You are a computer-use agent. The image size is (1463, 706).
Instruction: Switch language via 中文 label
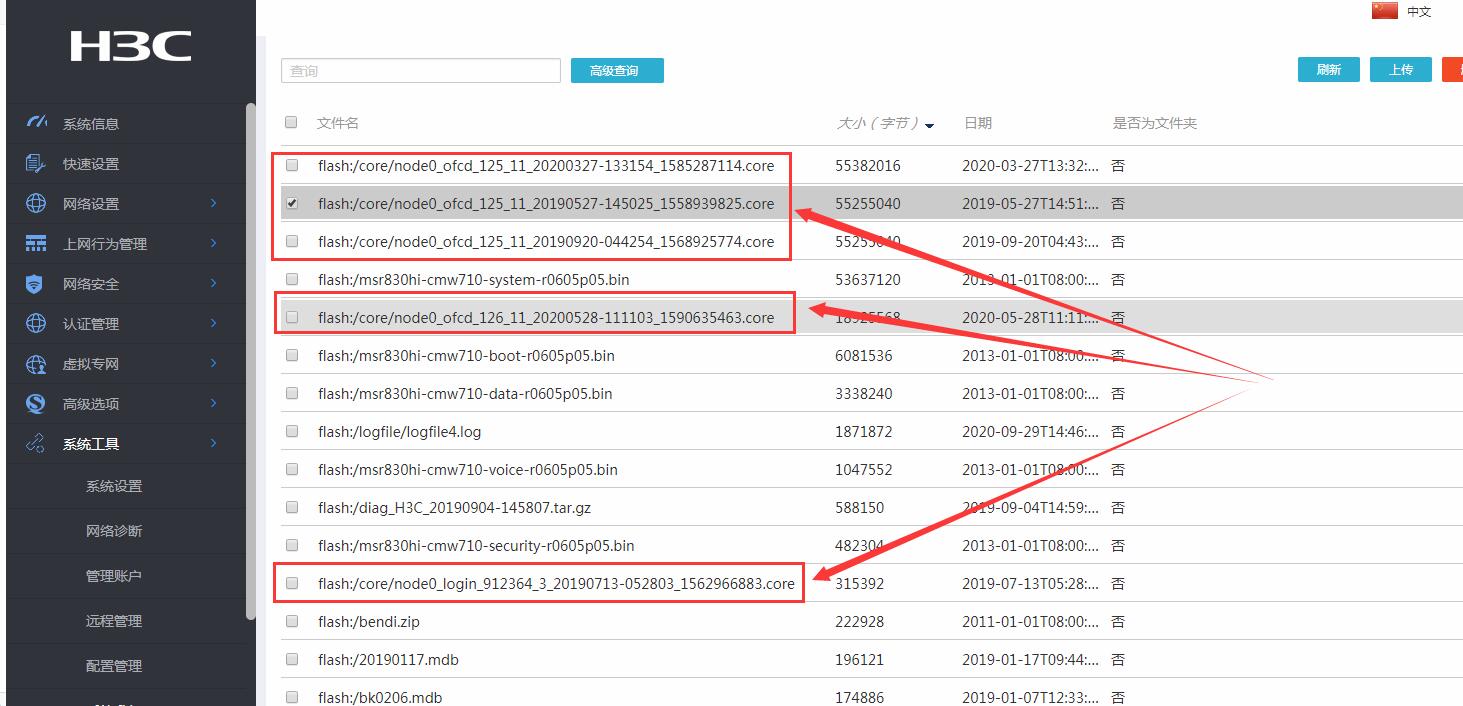point(1419,12)
